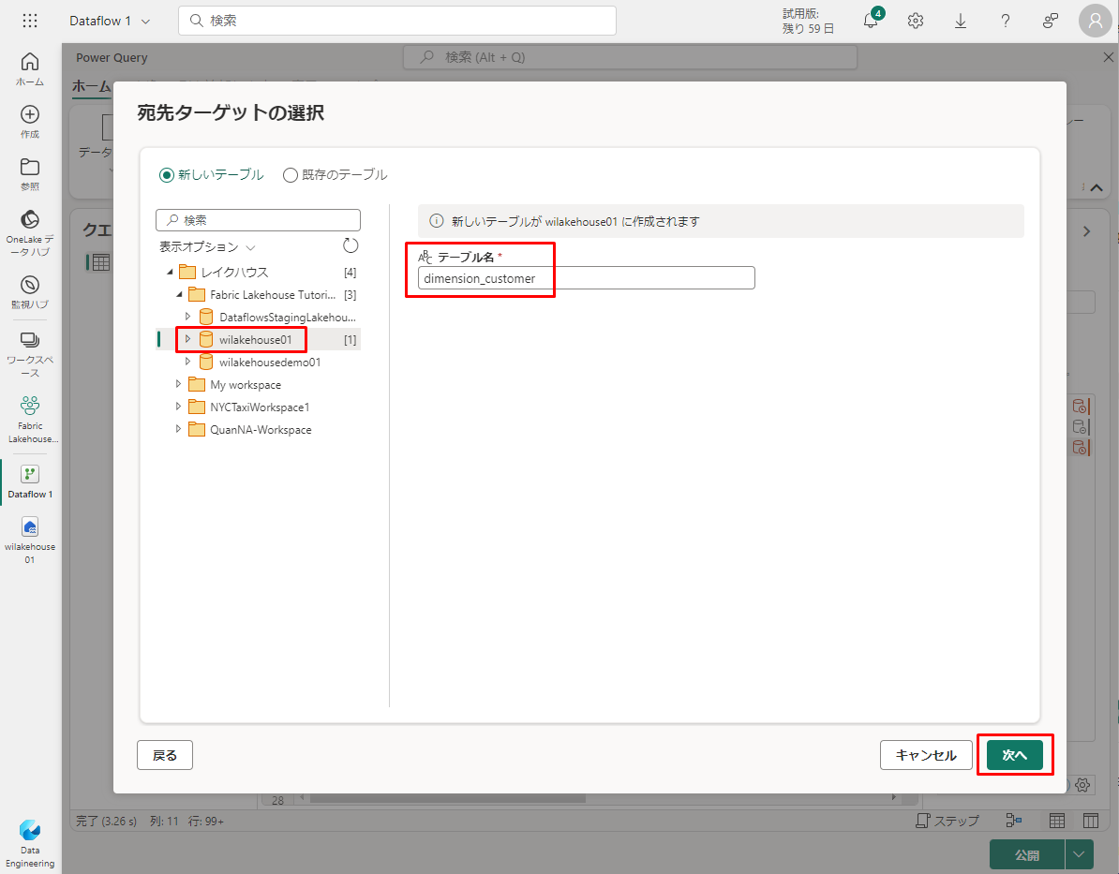Expand wilakehousedemo01 tree node
1119x874 pixels.
tap(188, 362)
